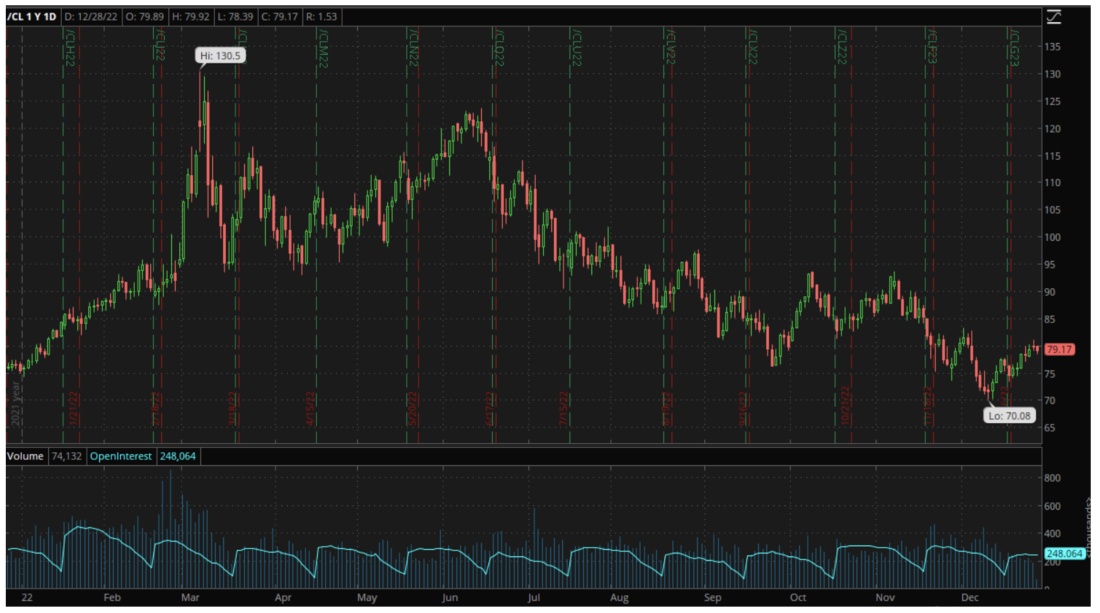Click the 100 level on price axis
The width and height of the screenshot is (1100, 613).
point(1054,238)
